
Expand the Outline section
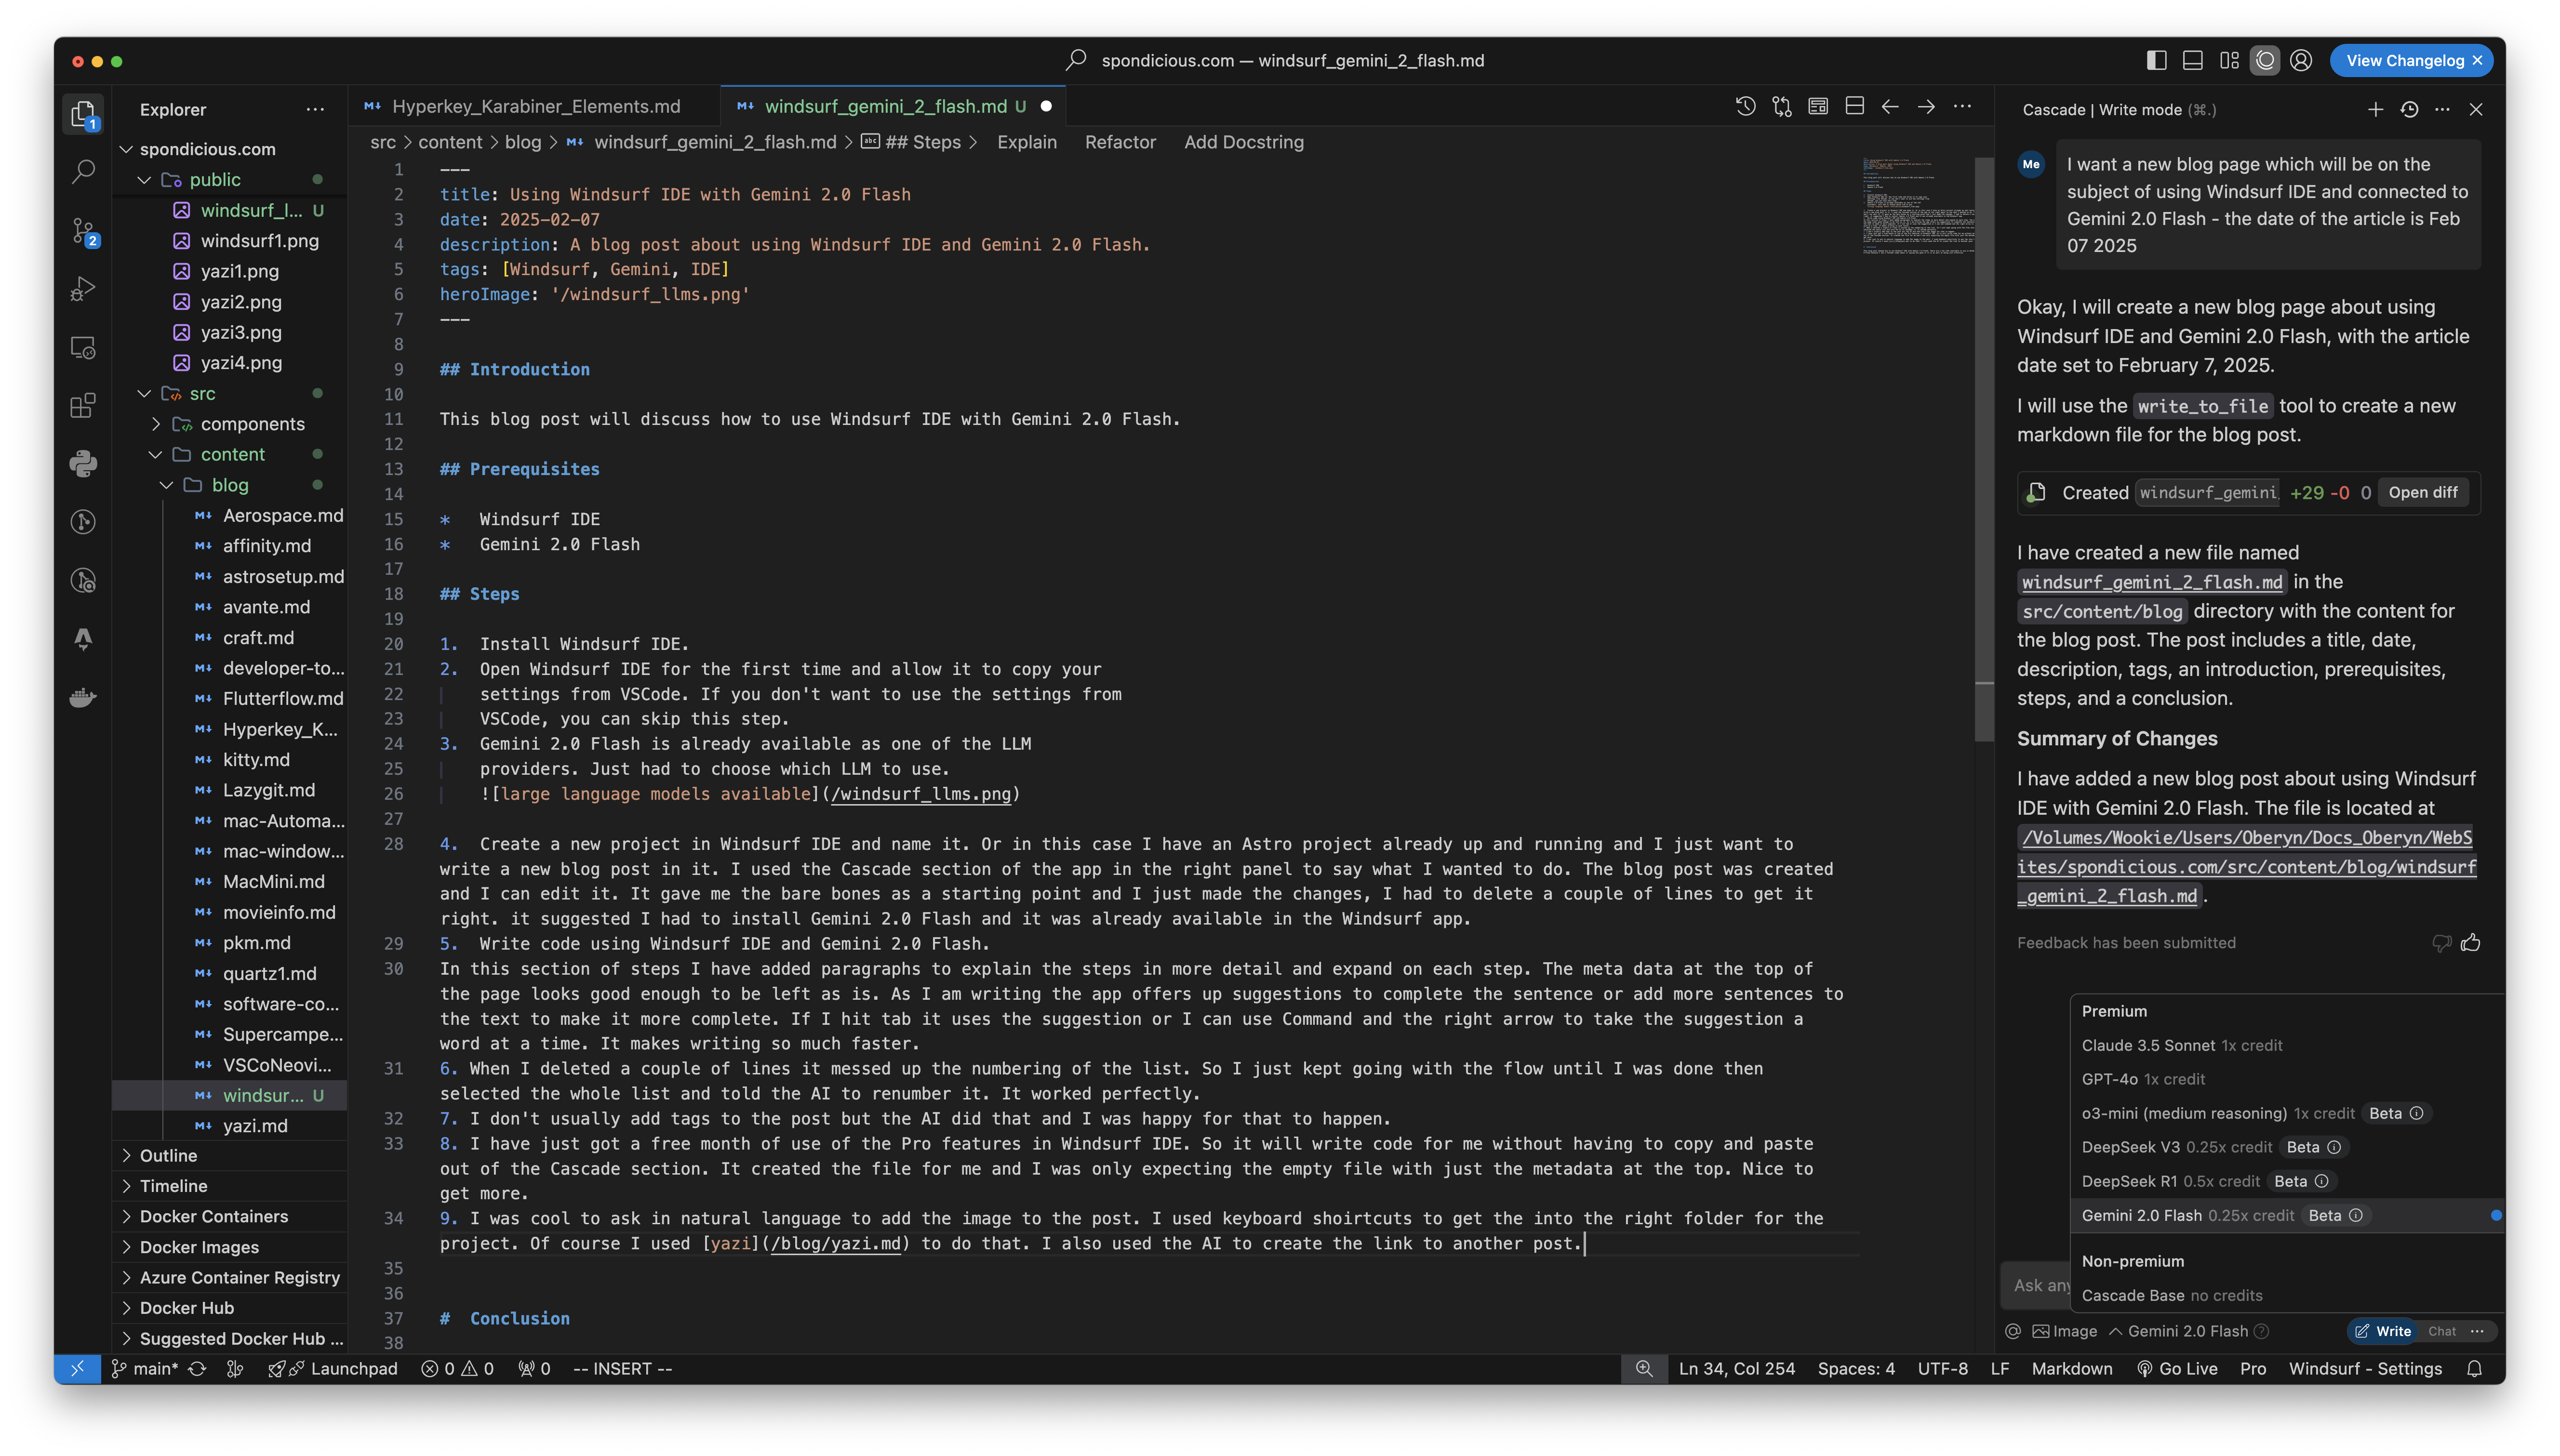[230, 1155]
